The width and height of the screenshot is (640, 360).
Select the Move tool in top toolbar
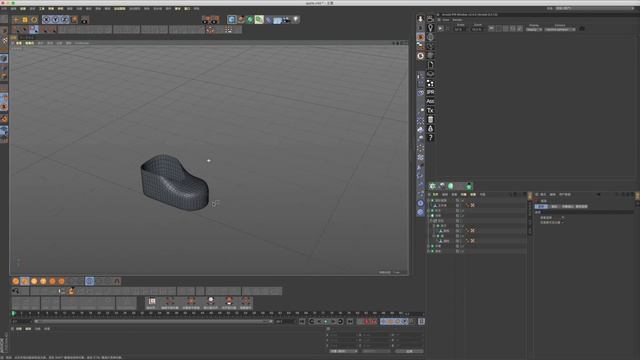pyautogui.click(x=16, y=20)
